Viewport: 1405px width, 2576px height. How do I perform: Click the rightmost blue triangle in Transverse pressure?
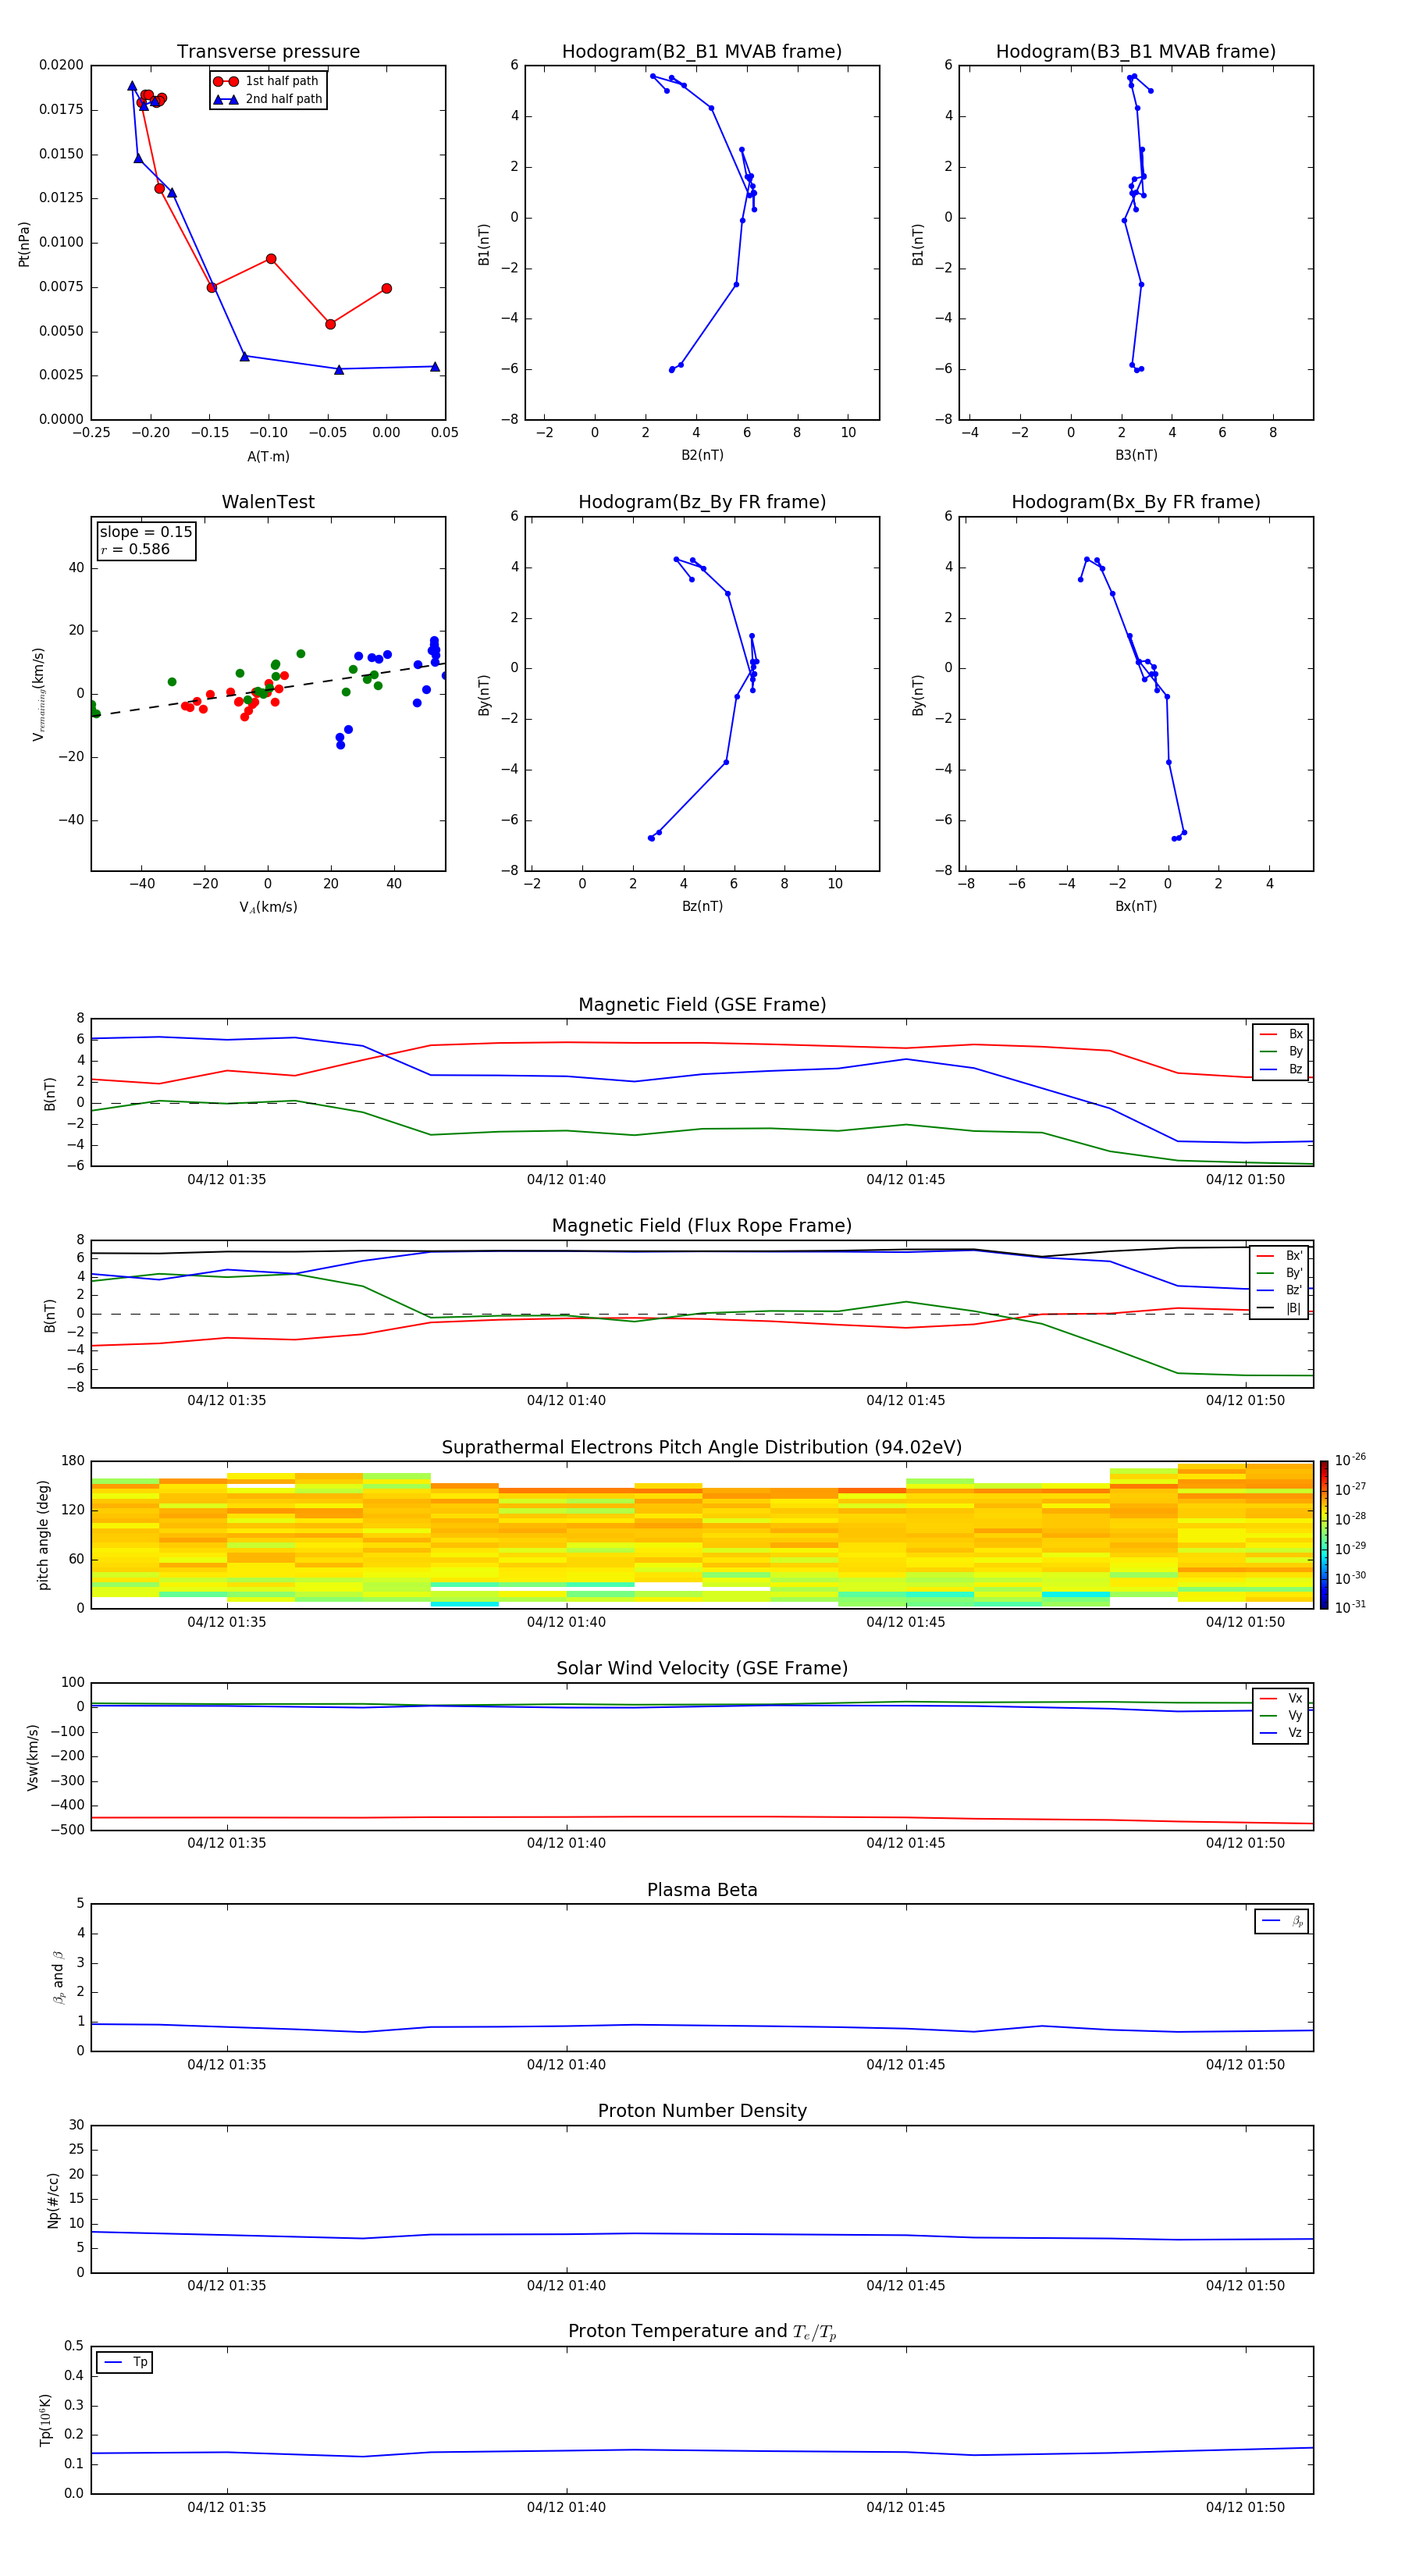click(435, 367)
